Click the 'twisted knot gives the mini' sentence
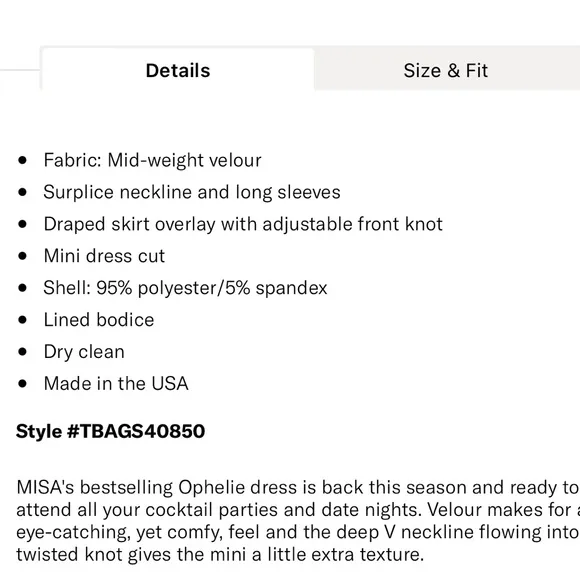This screenshot has height=580, width=580. click(131, 554)
